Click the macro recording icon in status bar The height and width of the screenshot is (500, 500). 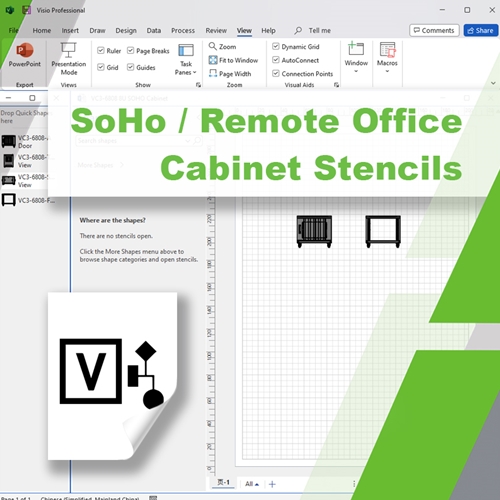153,498
